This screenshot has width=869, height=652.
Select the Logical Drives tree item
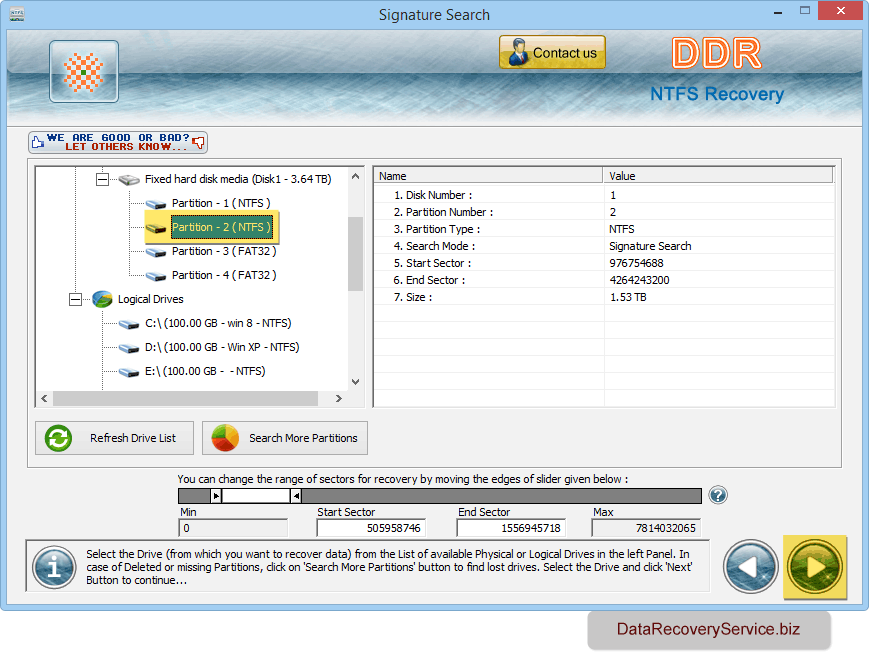(x=150, y=299)
